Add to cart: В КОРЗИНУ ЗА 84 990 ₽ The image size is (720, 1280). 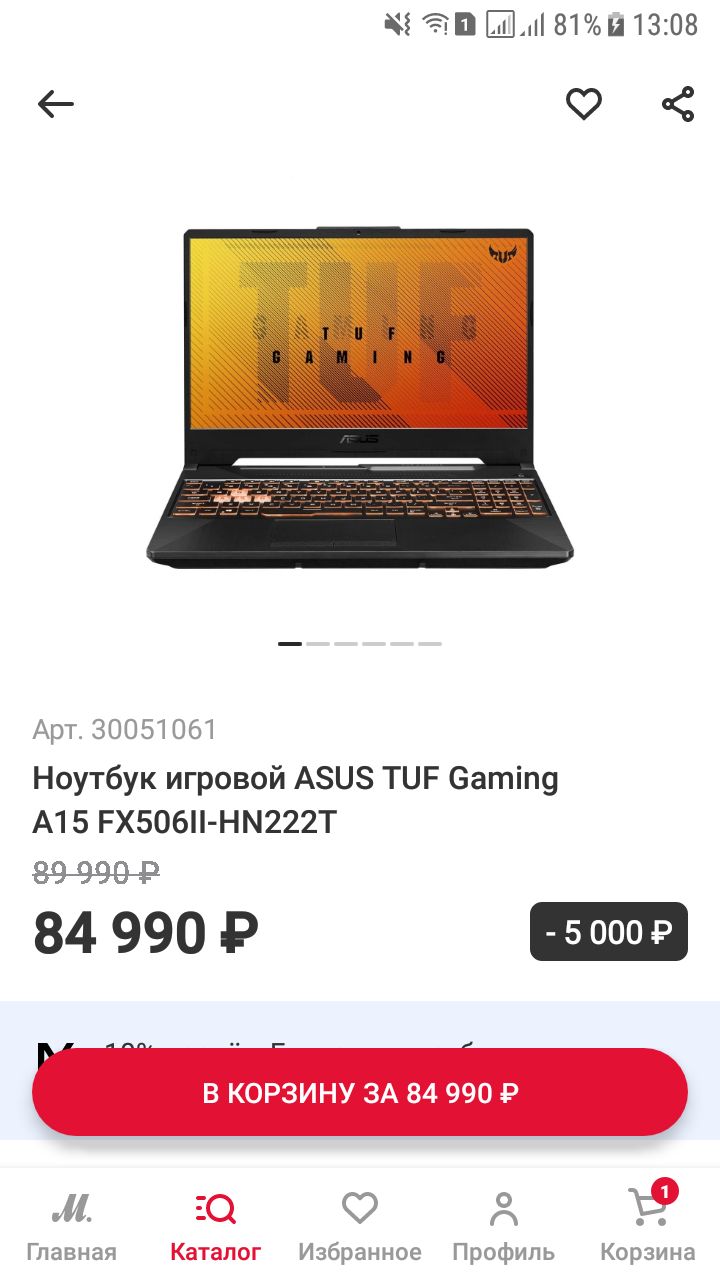(360, 1092)
